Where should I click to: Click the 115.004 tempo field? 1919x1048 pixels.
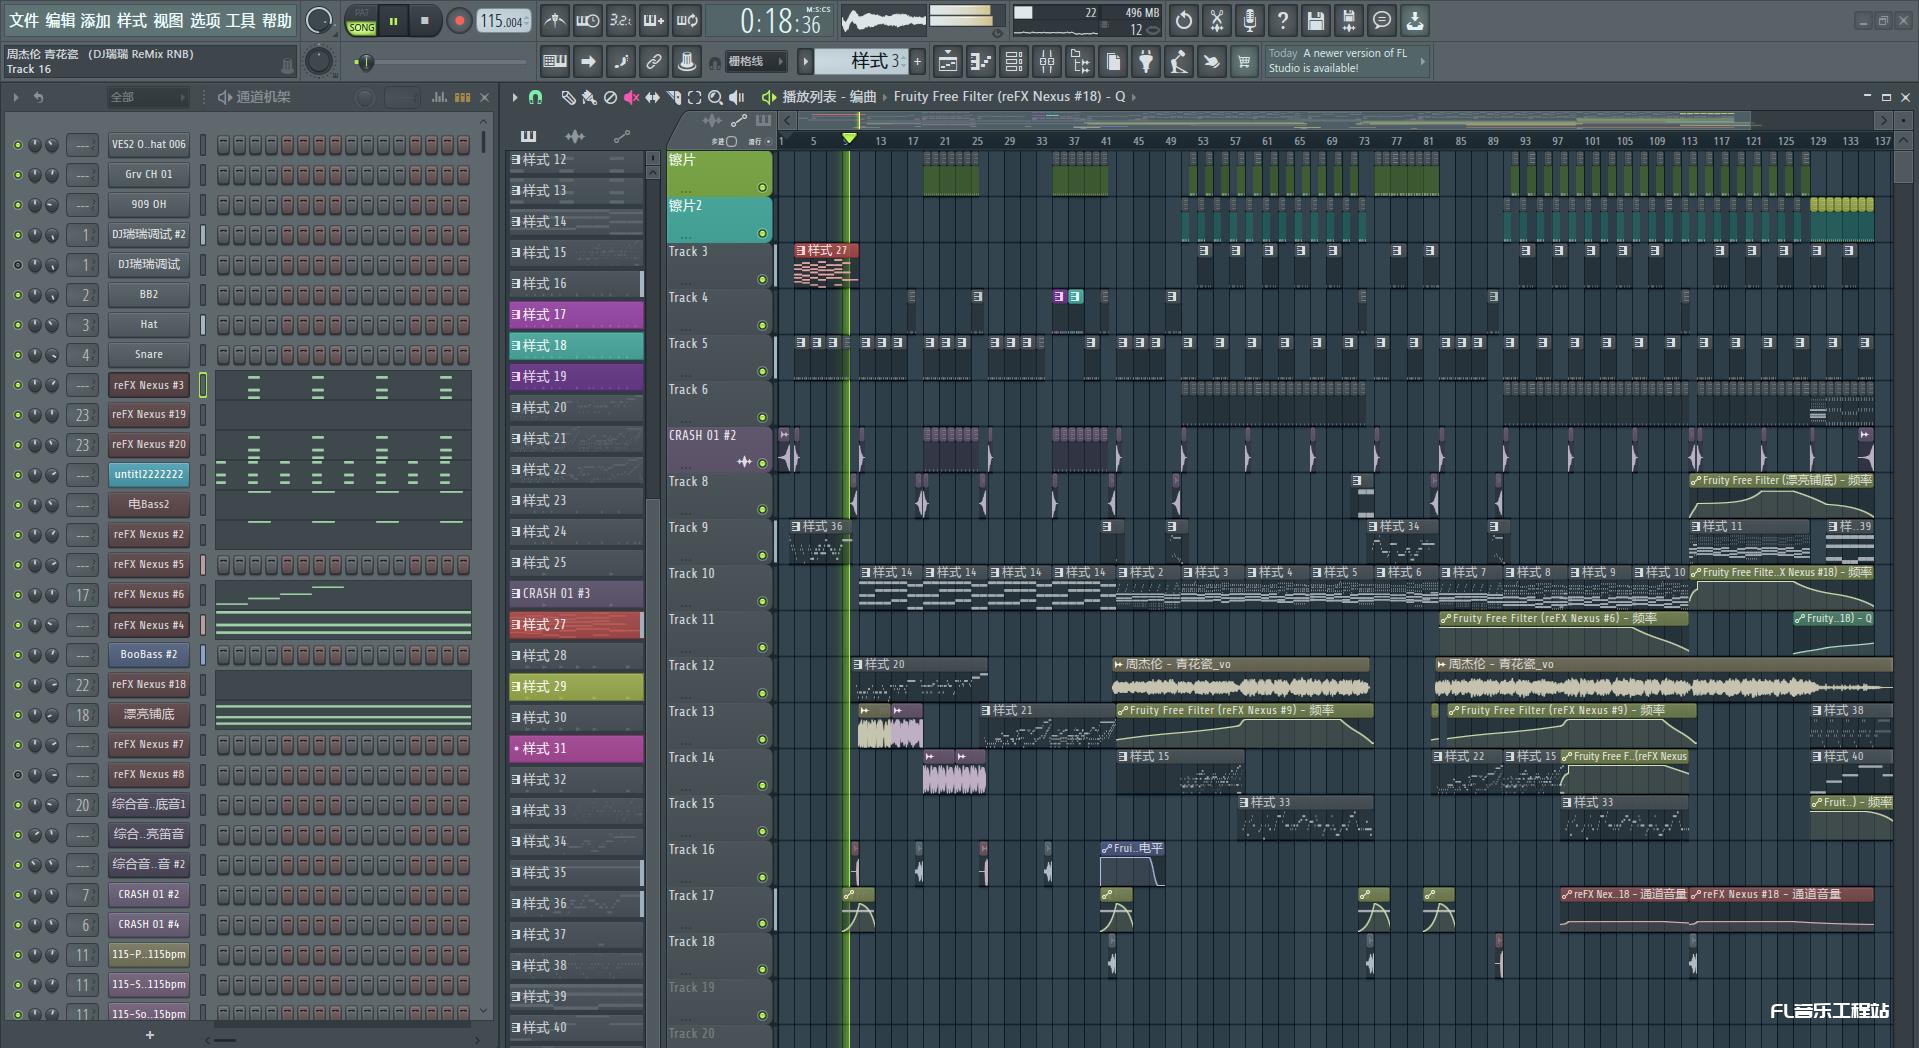pyautogui.click(x=503, y=21)
